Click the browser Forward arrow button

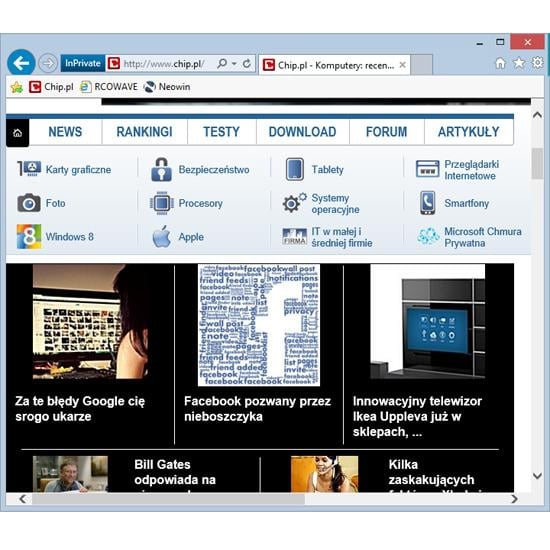click(48, 63)
